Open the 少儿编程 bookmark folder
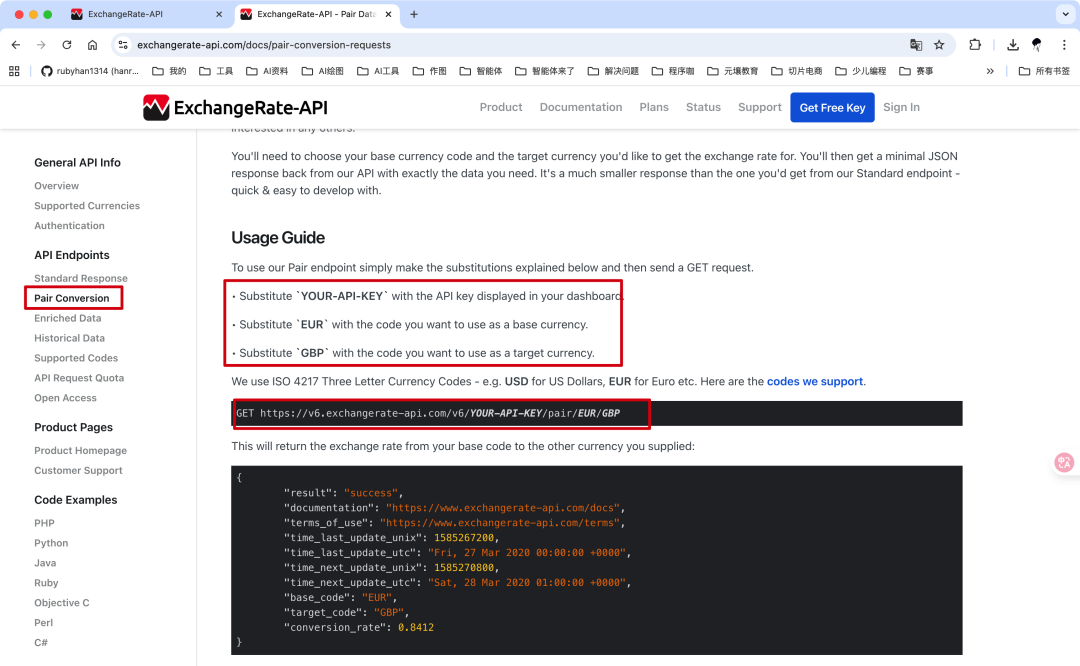This screenshot has width=1080, height=666. coord(861,71)
